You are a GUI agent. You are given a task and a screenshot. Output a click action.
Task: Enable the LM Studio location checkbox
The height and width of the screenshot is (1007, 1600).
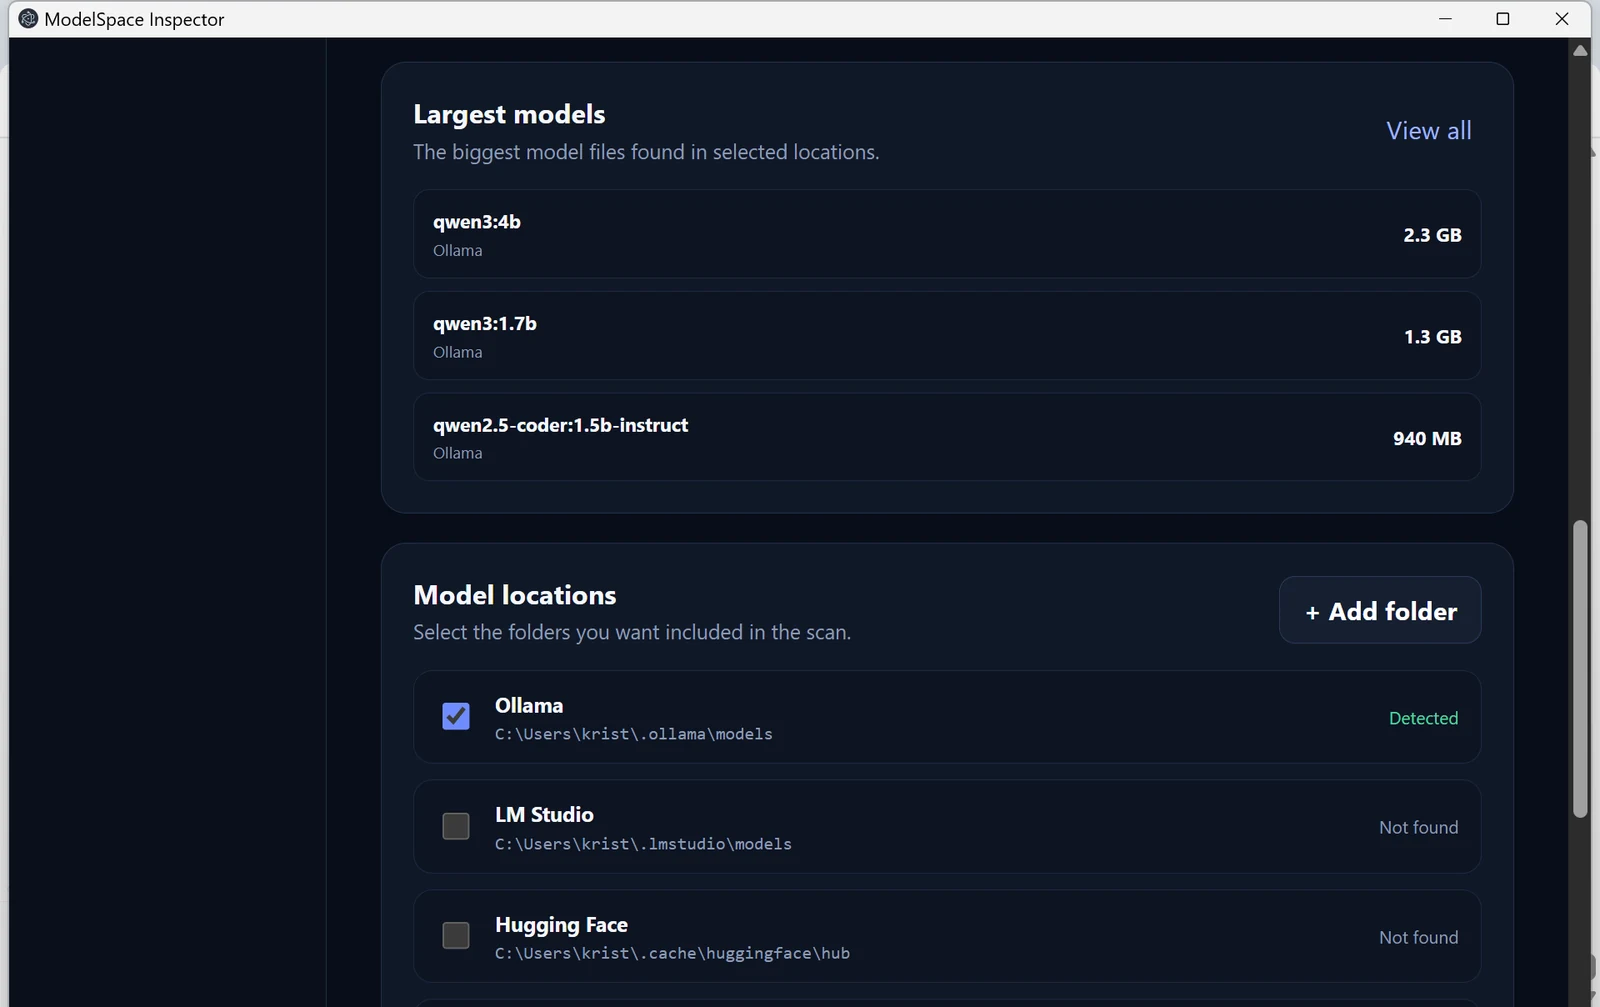click(456, 826)
